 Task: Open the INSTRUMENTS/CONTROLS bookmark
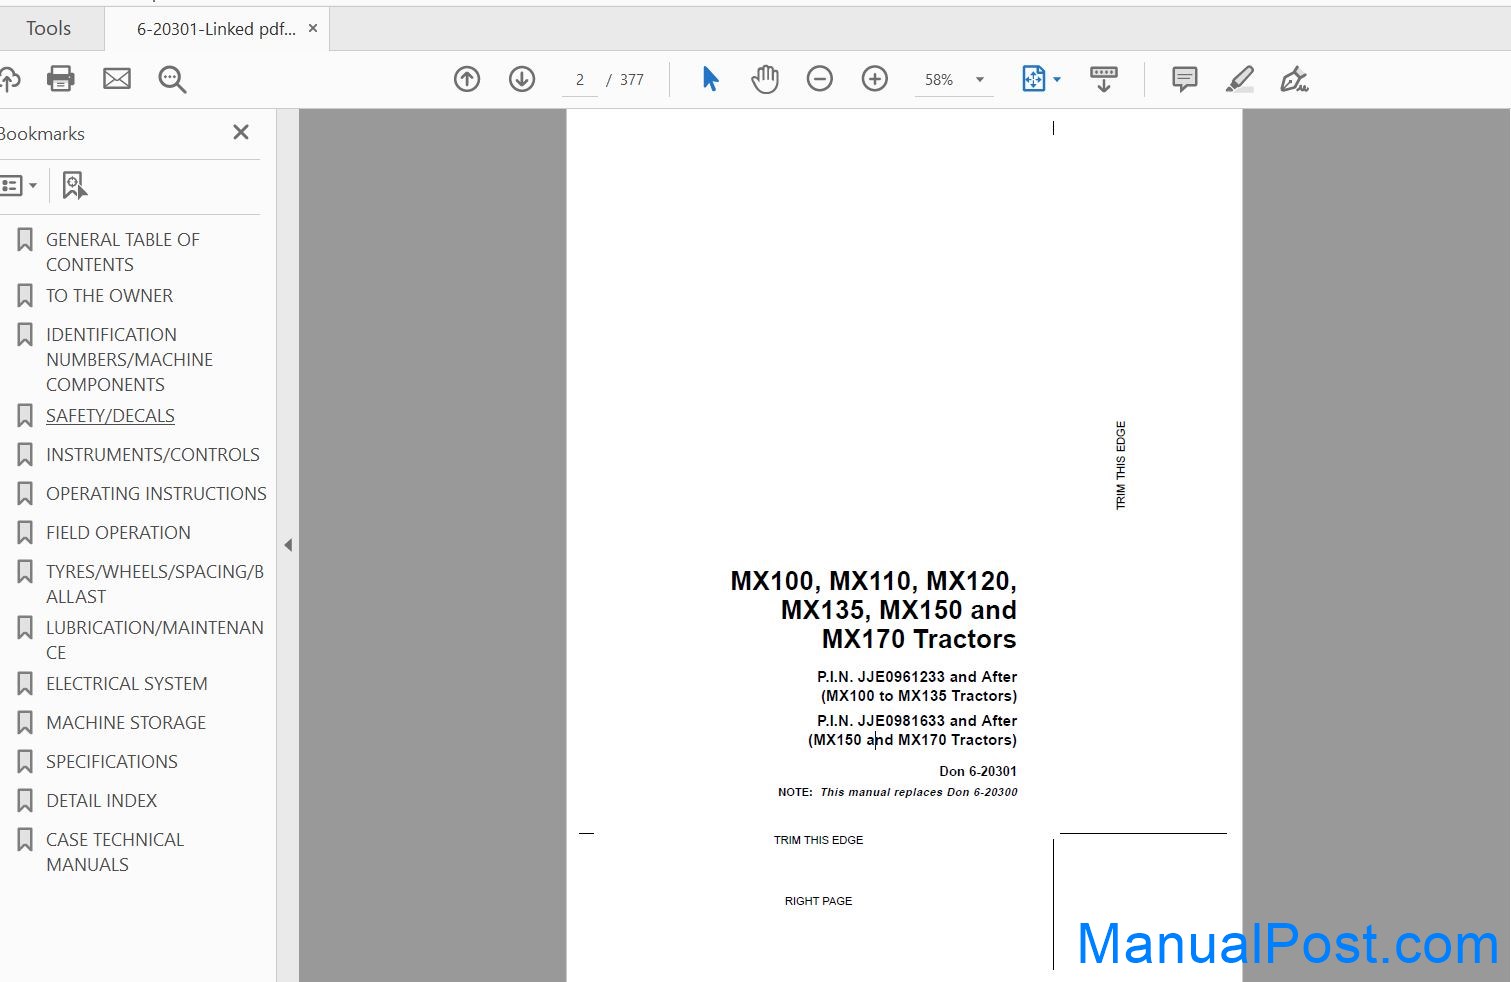(x=153, y=455)
